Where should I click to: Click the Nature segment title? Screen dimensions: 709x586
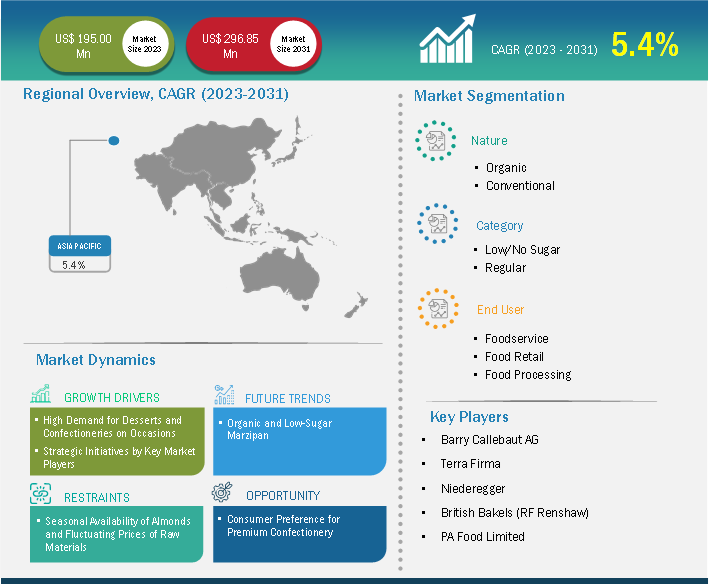point(489,141)
